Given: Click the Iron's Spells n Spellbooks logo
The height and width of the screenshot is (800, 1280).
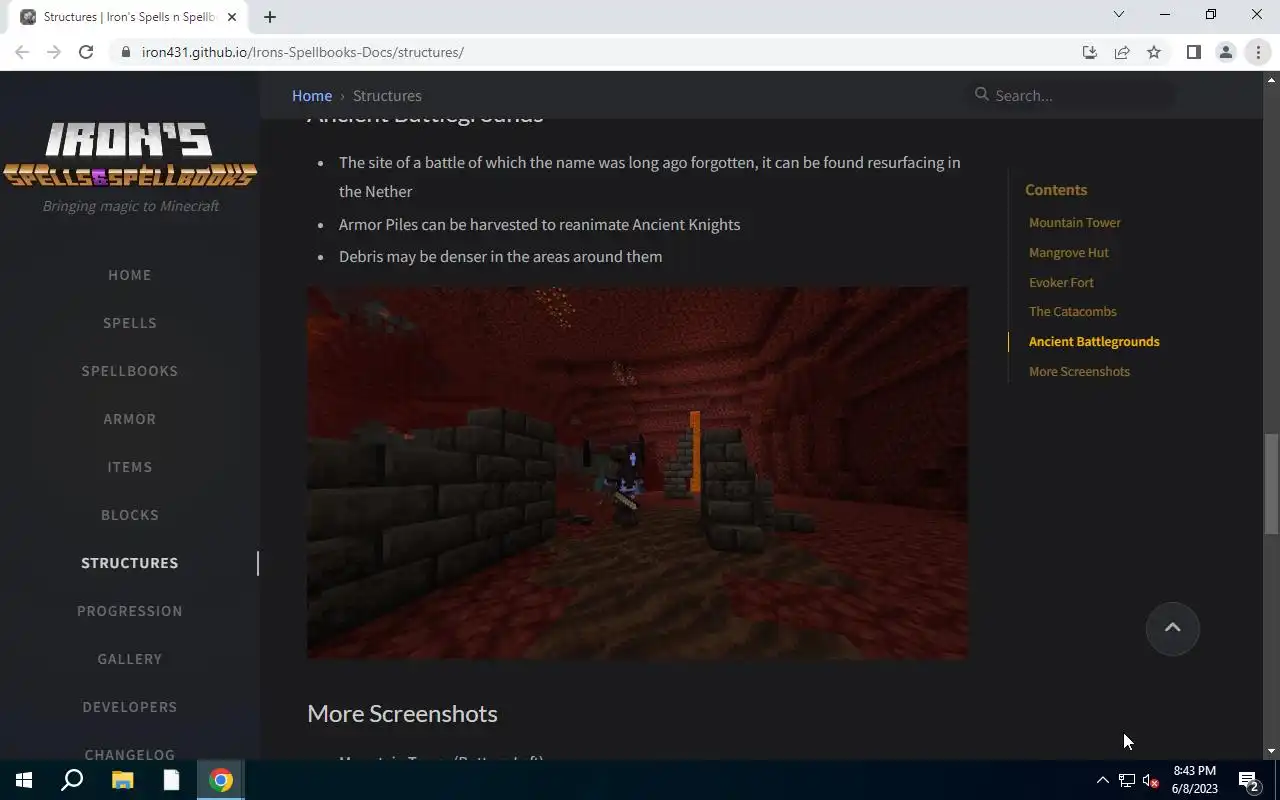Looking at the screenshot, I should pos(130,155).
